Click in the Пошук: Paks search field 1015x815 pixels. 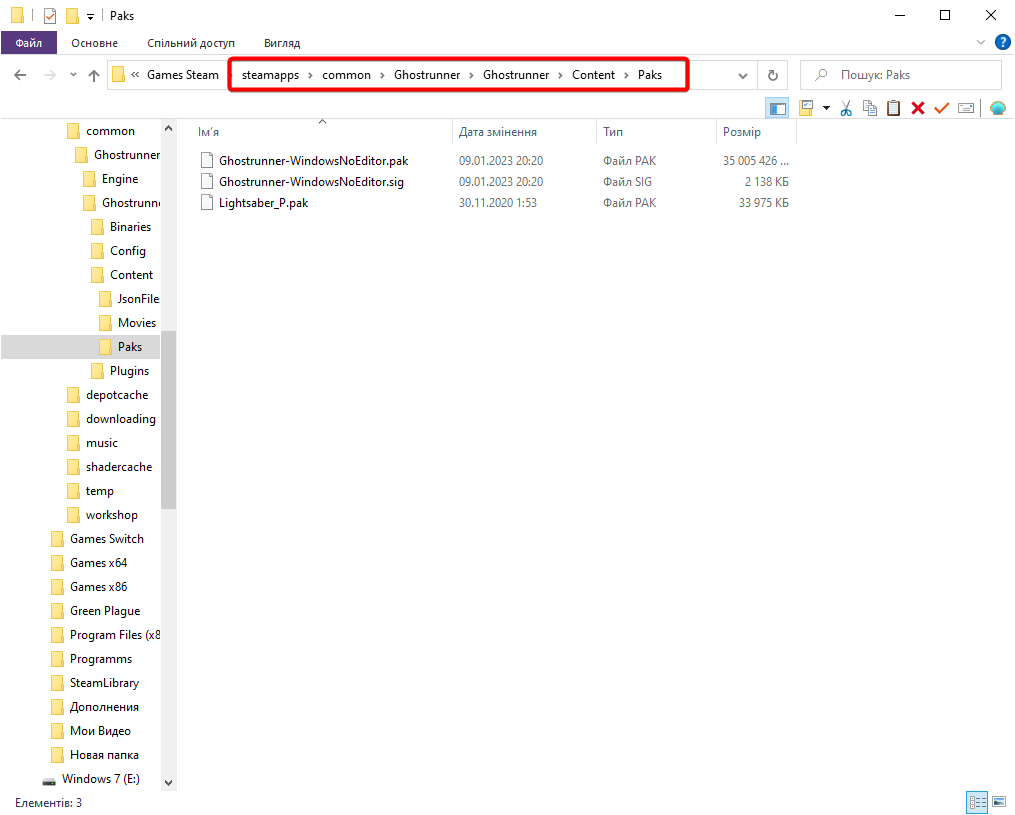(901, 75)
